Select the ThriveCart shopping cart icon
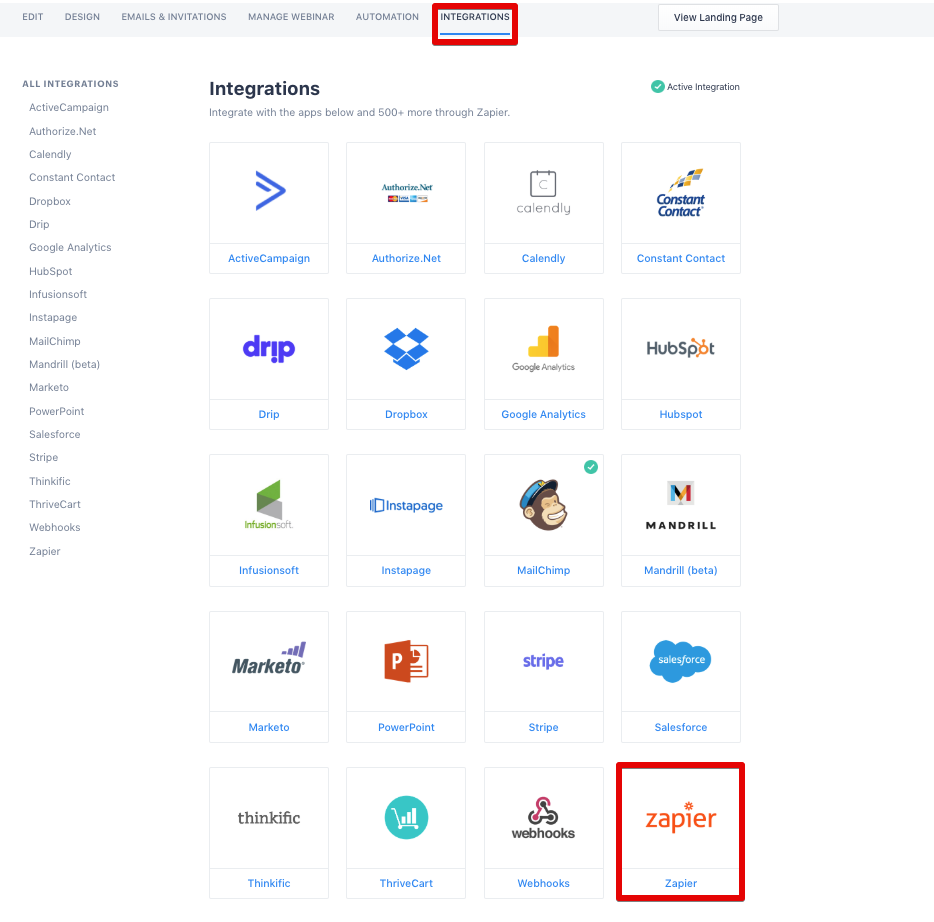Image resolution: width=934 pixels, height=922 pixels. click(406, 817)
